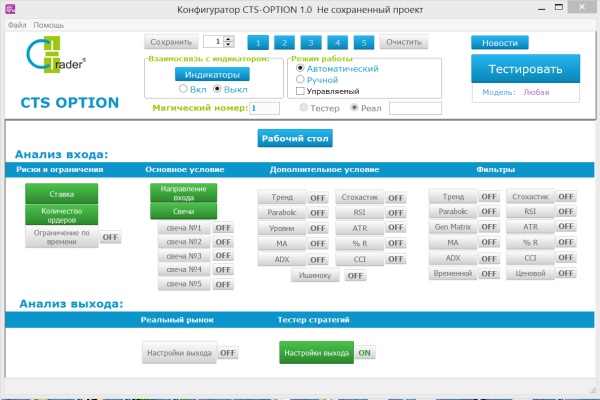The image size is (600, 400).
Task: Toggle % R OFF in Дополнительное условие
Action: [396, 243]
